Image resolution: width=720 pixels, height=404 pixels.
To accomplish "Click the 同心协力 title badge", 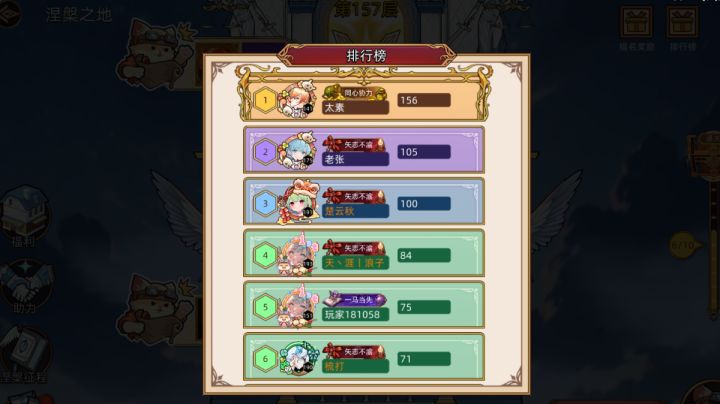I will click(x=354, y=93).
